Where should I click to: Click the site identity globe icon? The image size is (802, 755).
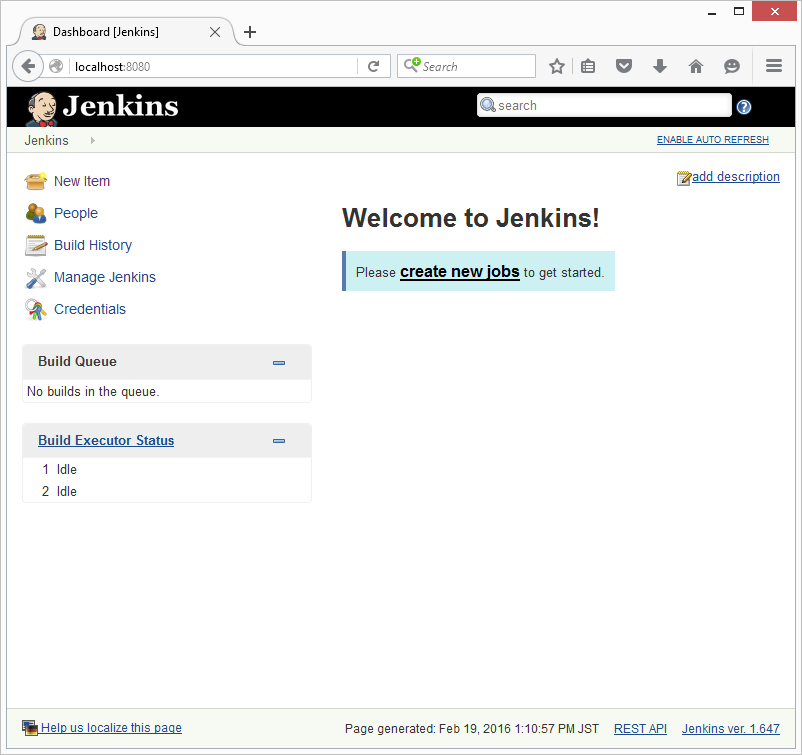point(56,66)
